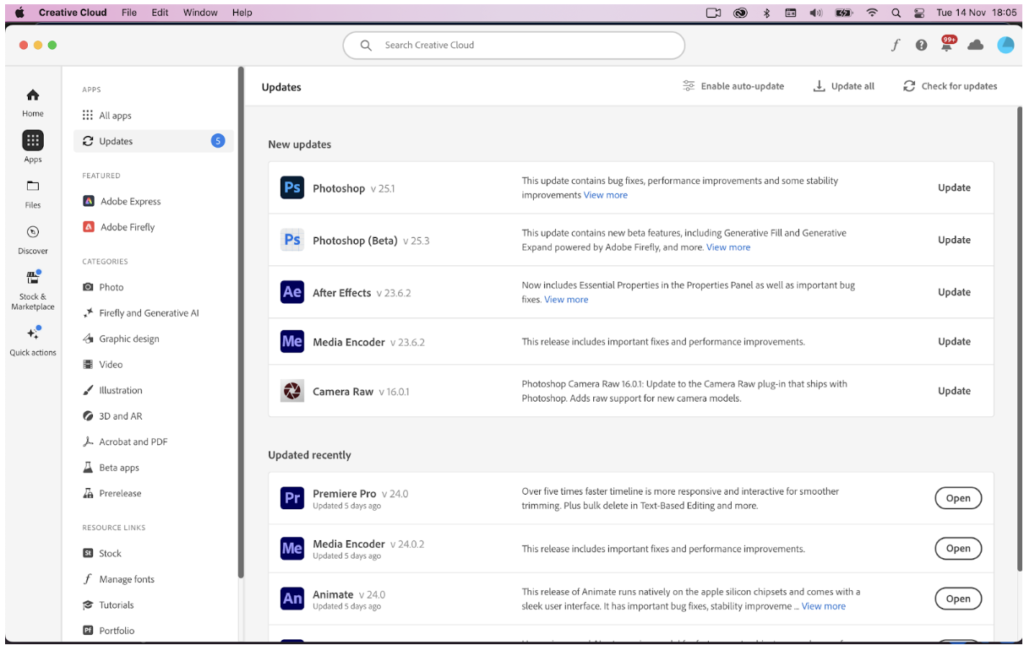Open the Files folder icon
This screenshot has height=645, width=1024.
click(33, 186)
